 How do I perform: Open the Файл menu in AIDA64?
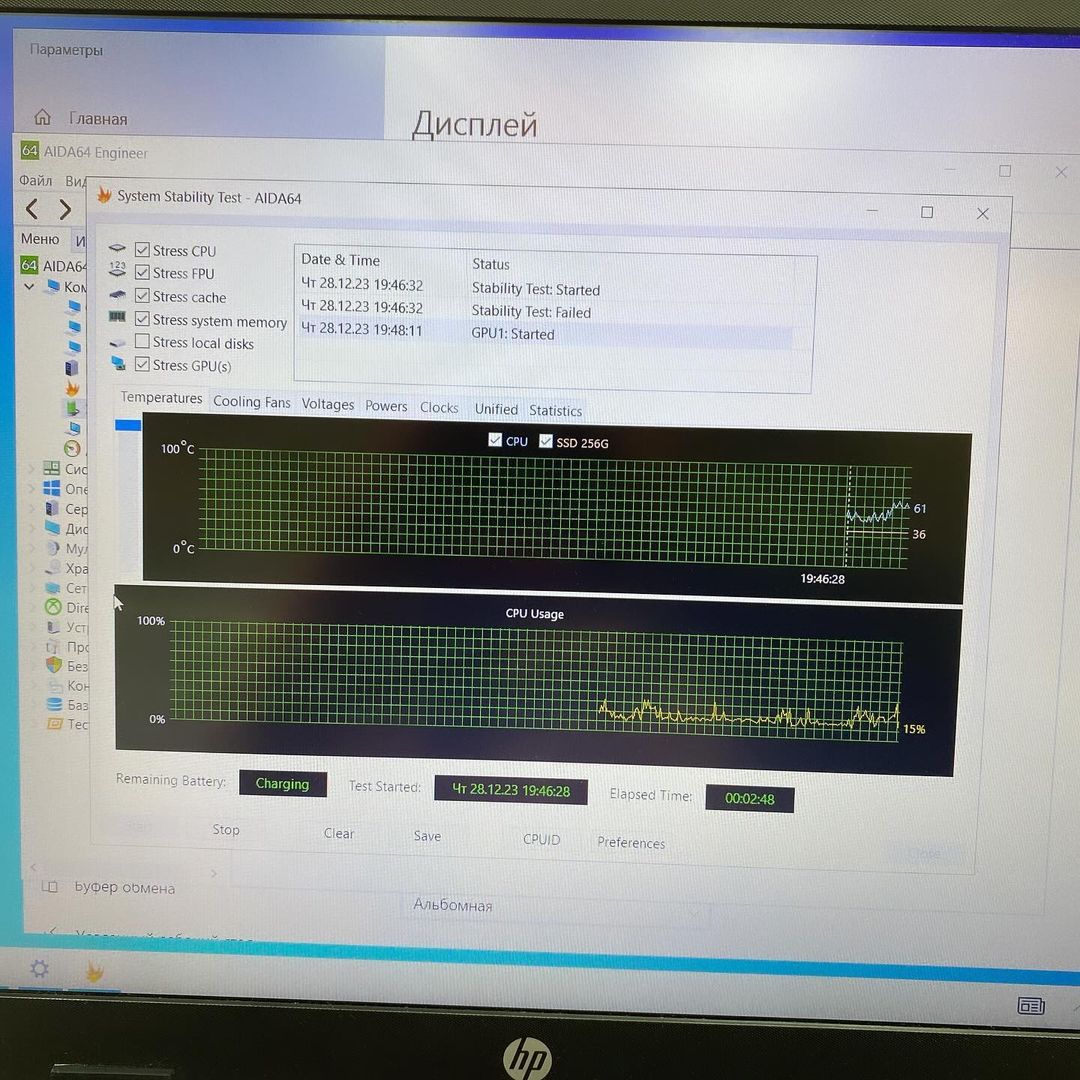pos(35,180)
